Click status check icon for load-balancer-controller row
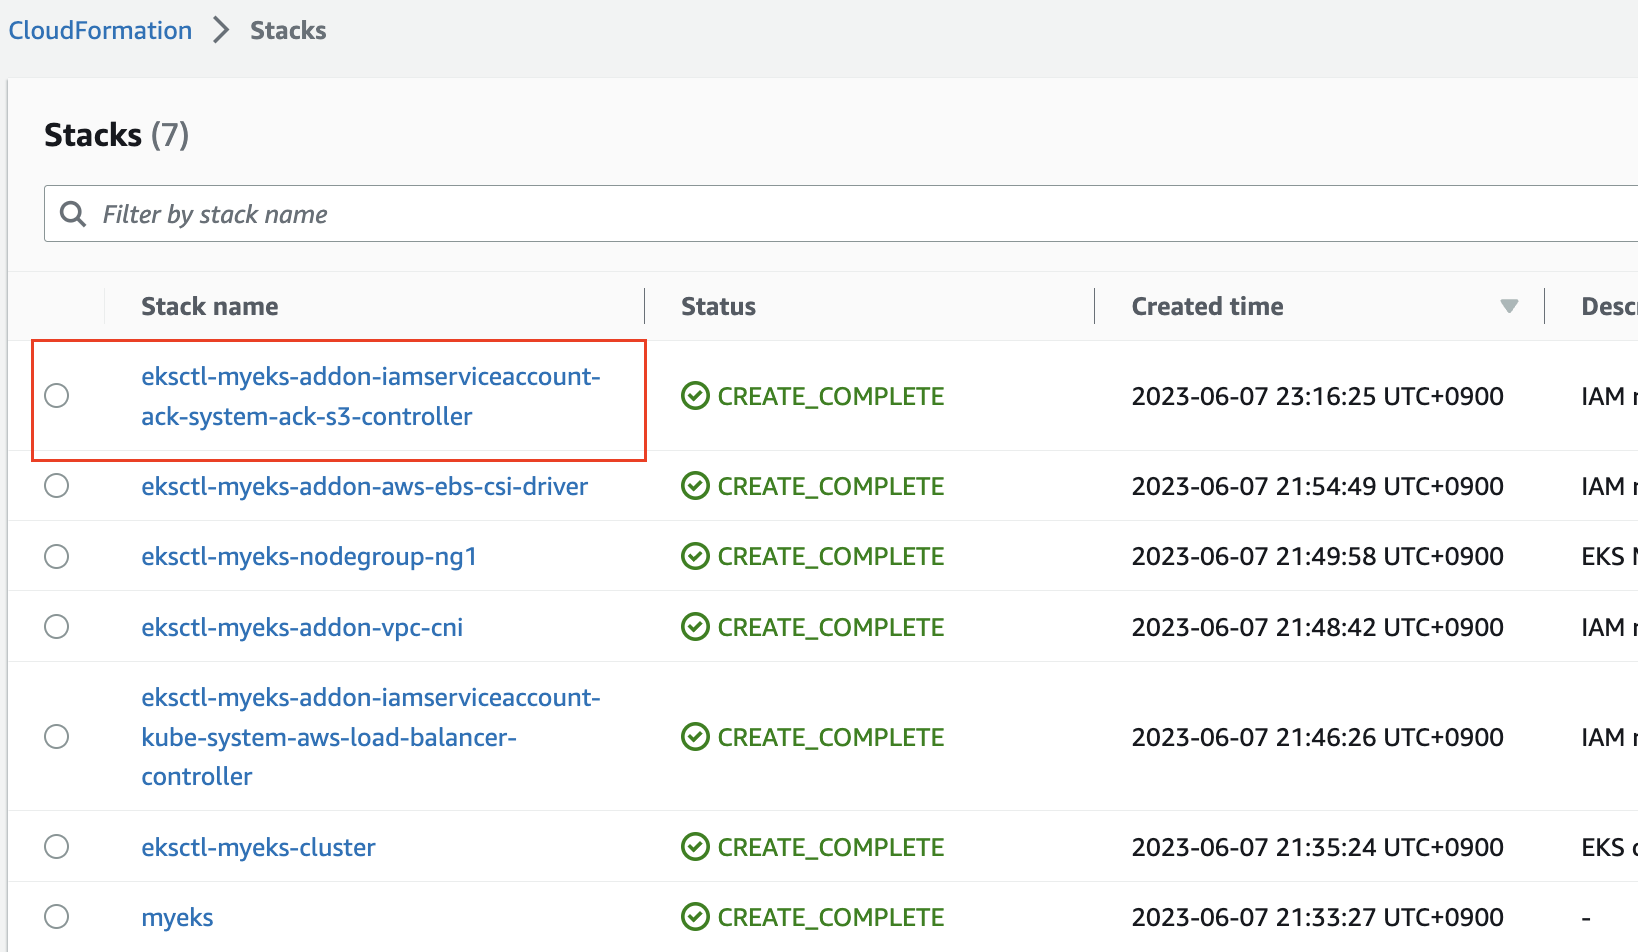This screenshot has width=1638, height=952. point(695,737)
